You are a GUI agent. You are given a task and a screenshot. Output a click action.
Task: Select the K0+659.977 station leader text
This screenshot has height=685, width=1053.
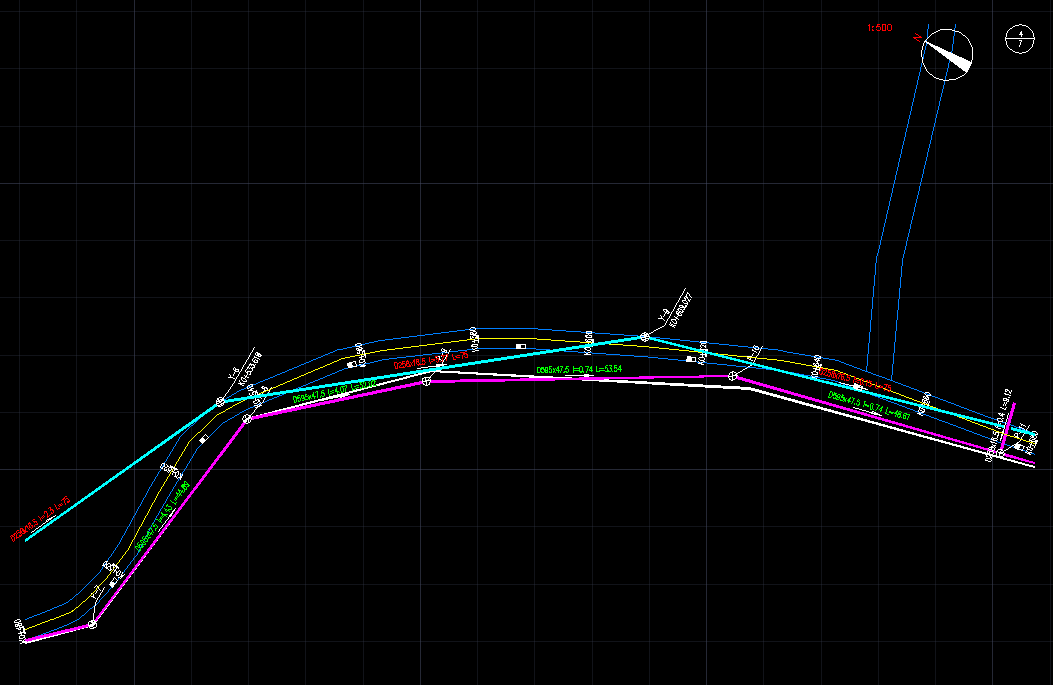[682, 309]
